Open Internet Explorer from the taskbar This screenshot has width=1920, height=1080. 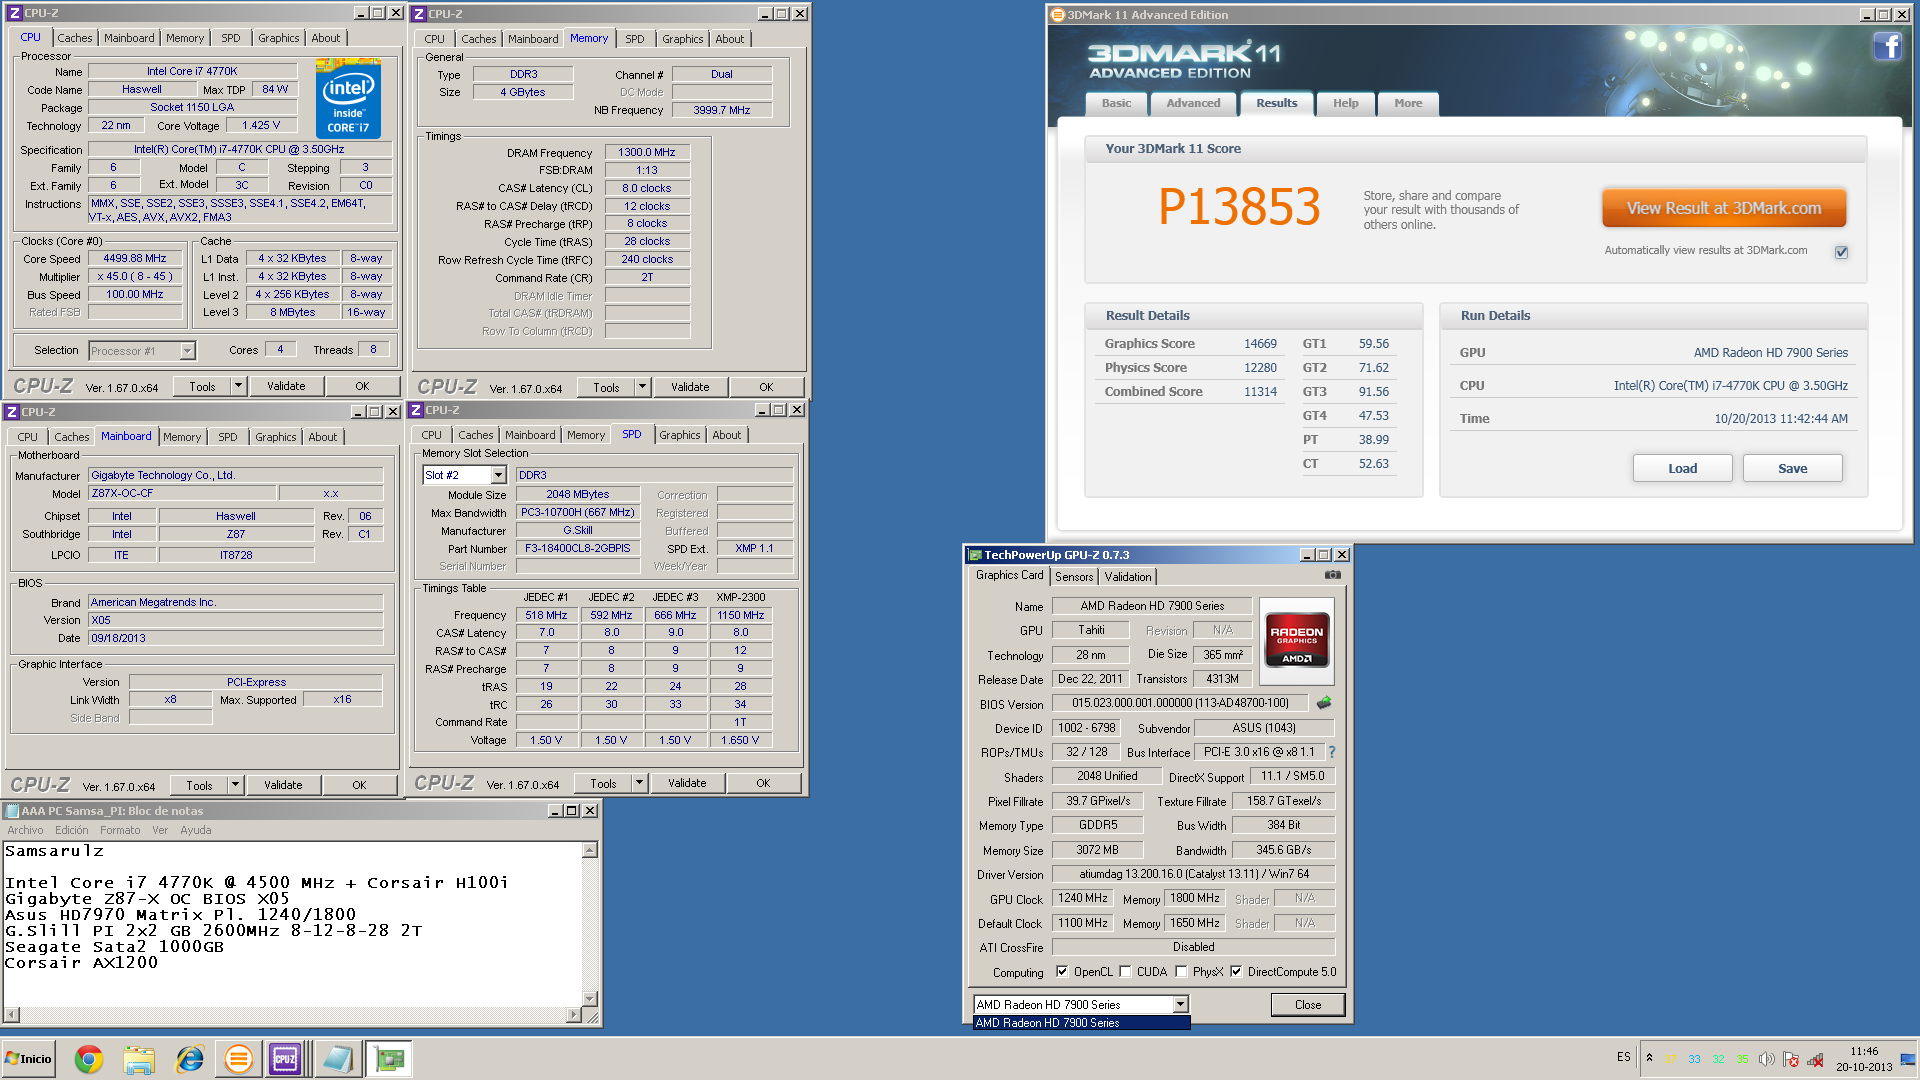click(189, 1059)
